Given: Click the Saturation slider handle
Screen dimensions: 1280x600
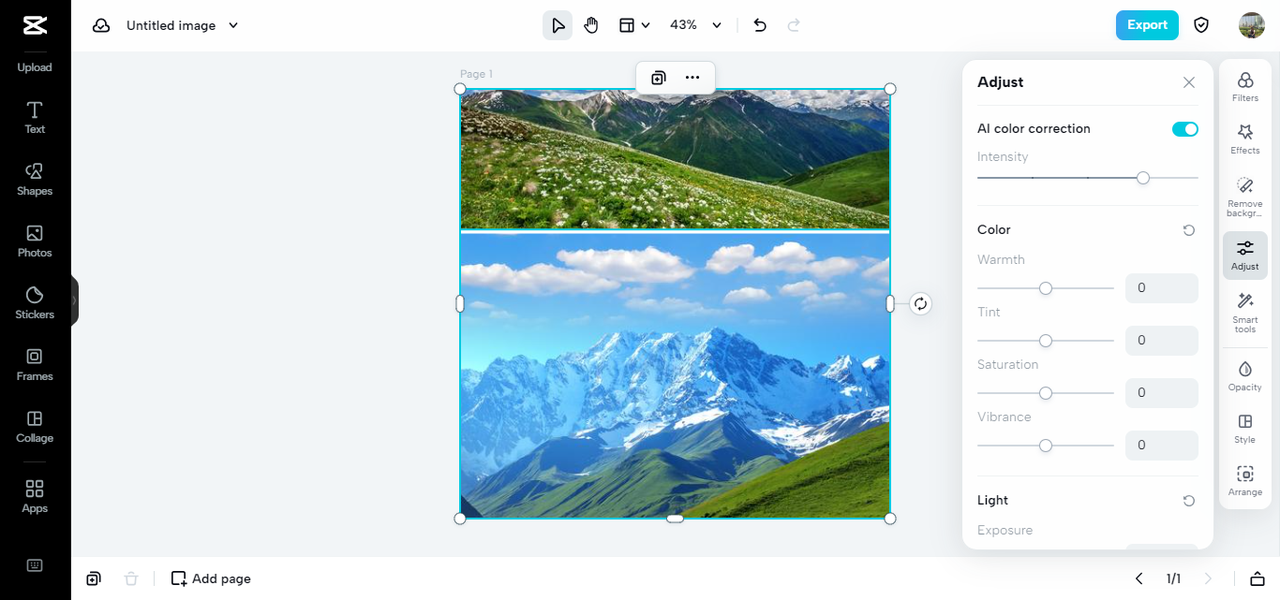Looking at the screenshot, I should pos(1046,393).
